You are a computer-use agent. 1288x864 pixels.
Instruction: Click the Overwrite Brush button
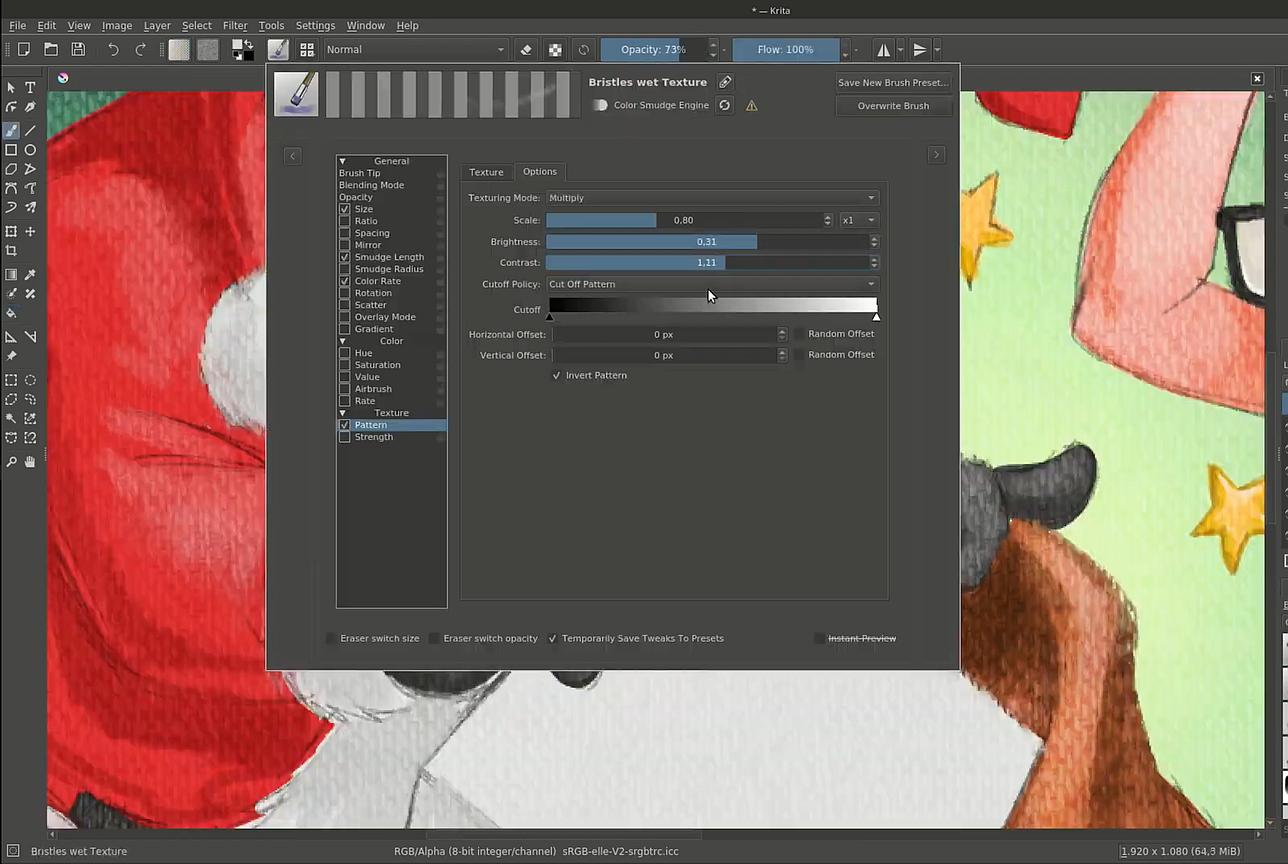click(x=892, y=105)
